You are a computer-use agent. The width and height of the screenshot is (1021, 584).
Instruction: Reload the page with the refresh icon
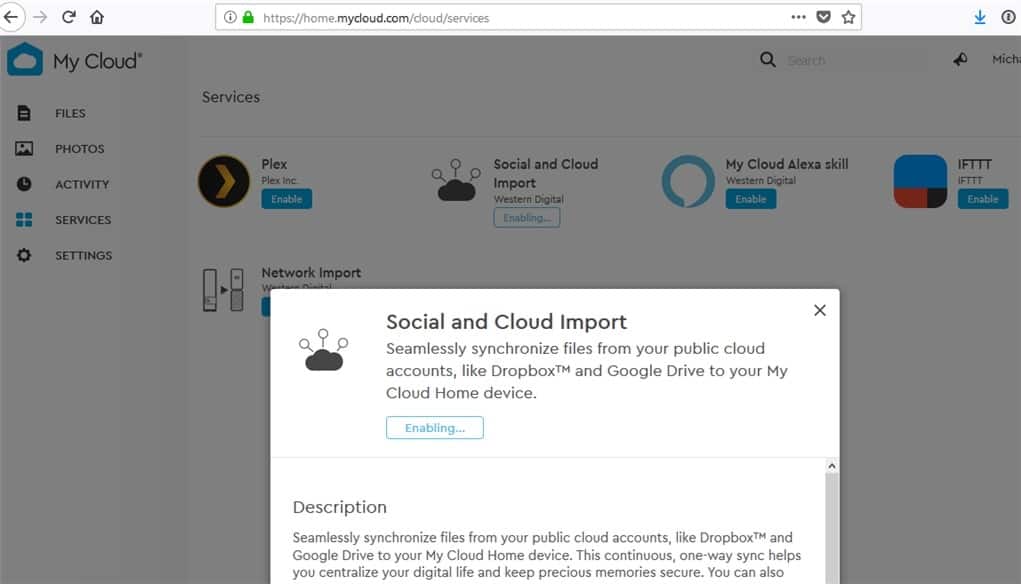click(x=68, y=17)
